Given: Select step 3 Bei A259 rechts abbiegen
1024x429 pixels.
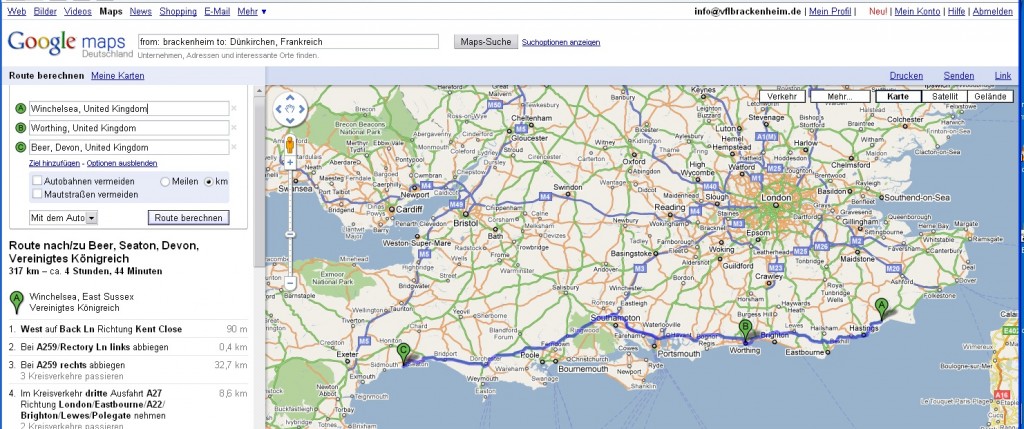Looking at the screenshot, I should click(x=128, y=370).
